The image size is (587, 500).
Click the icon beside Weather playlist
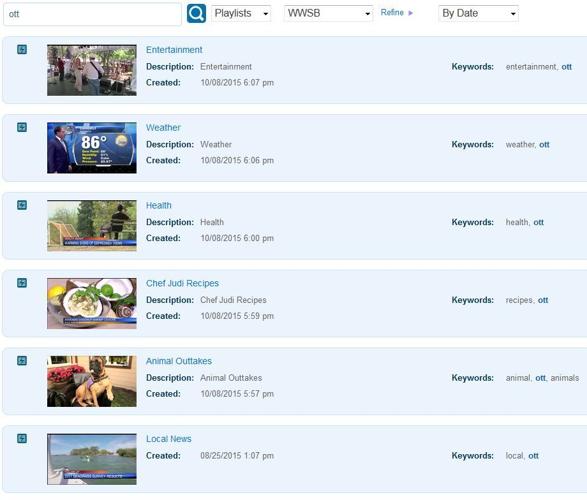point(22,127)
